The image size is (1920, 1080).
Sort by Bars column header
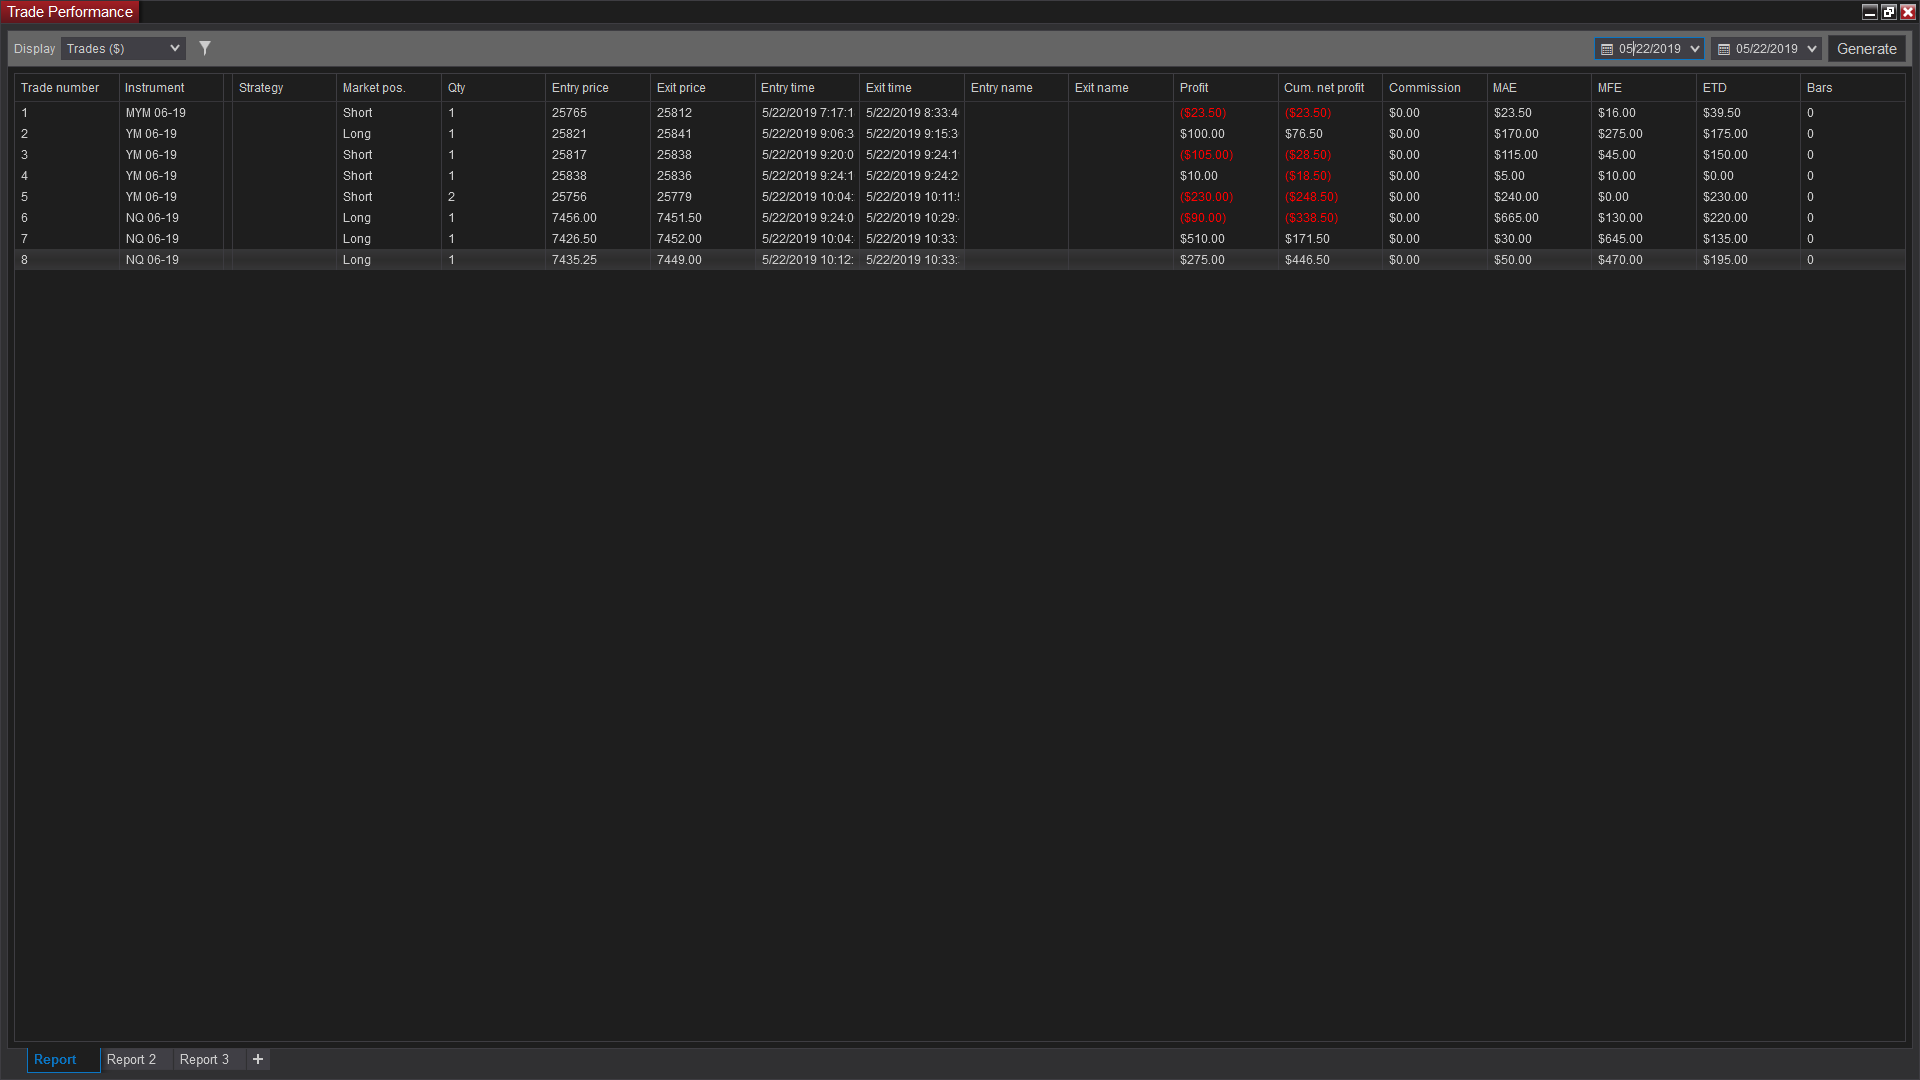click(1853, 88)
